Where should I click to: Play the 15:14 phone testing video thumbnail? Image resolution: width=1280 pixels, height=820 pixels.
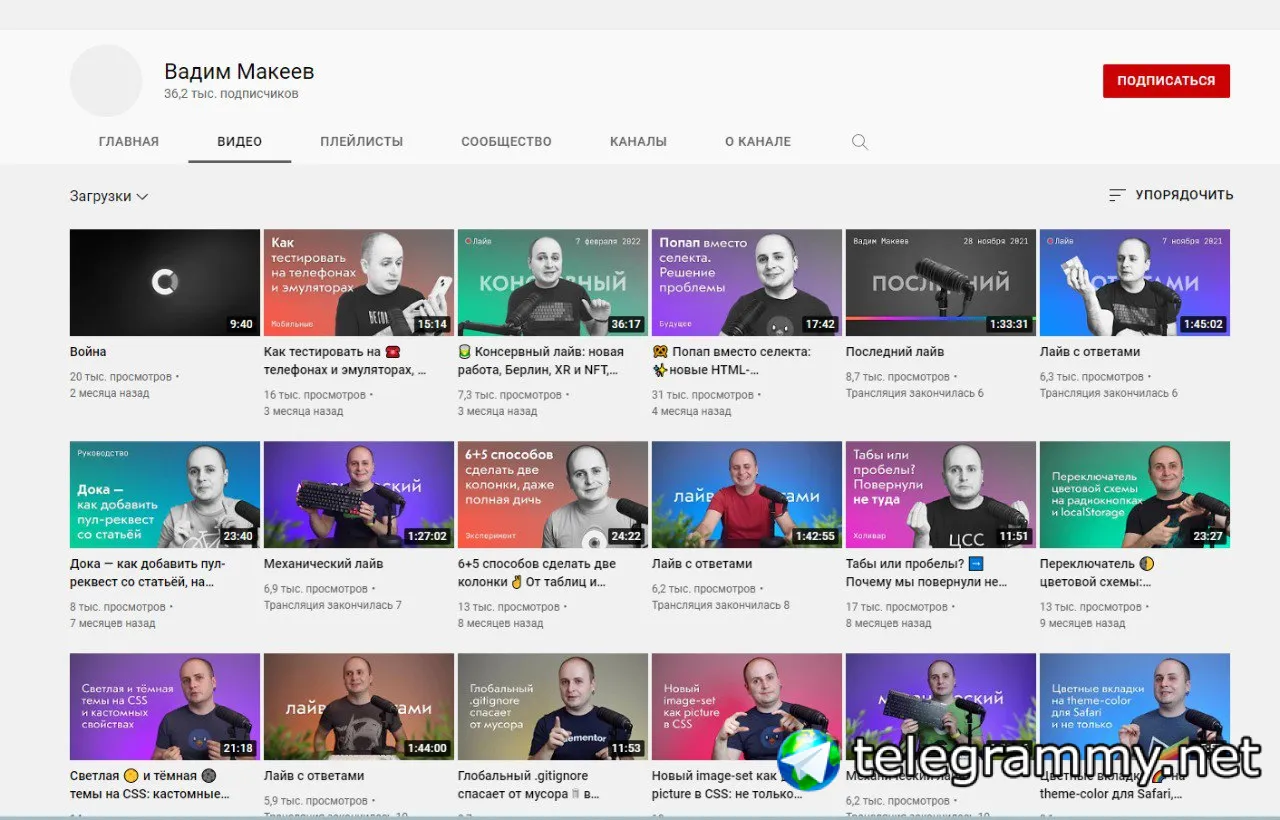click(359, 283)
